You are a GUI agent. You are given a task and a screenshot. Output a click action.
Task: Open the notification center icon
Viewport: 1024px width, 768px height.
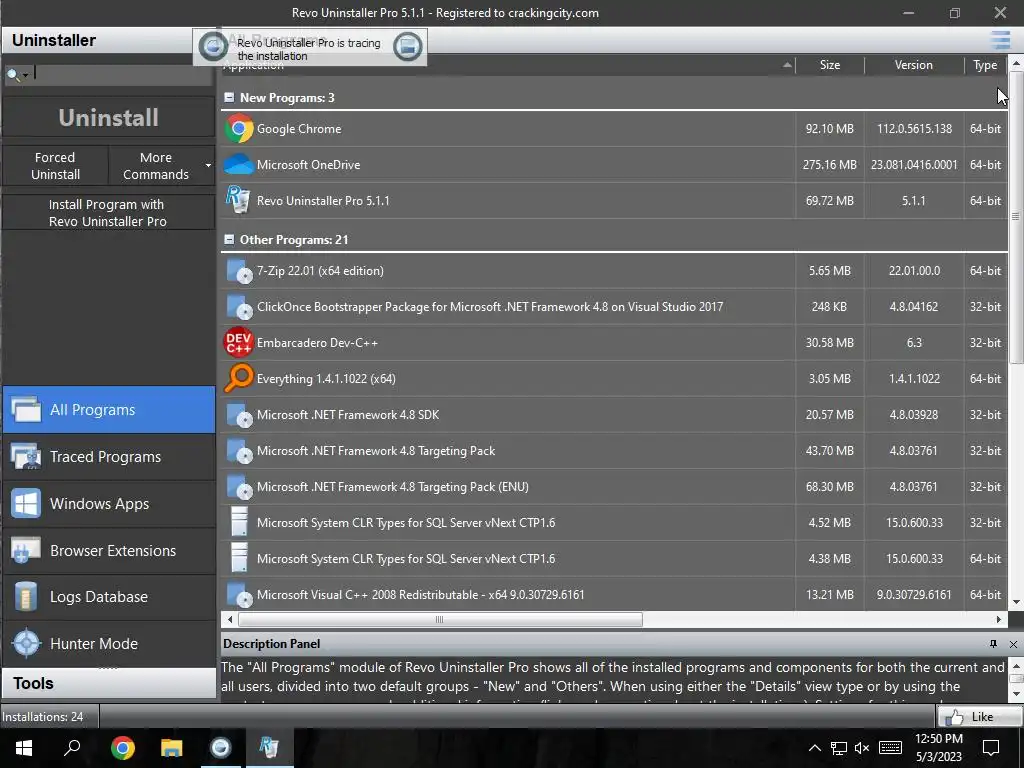991,748
